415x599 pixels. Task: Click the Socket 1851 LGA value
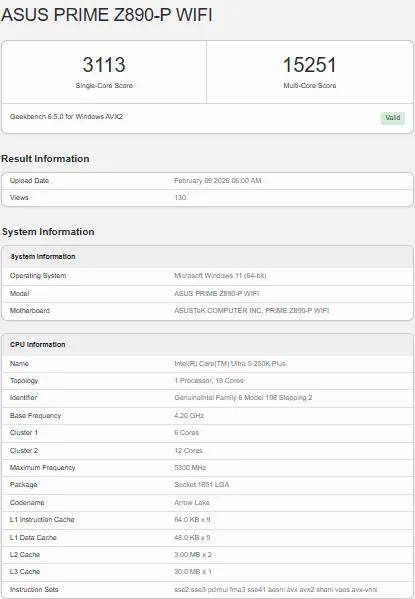pos(201,484)
